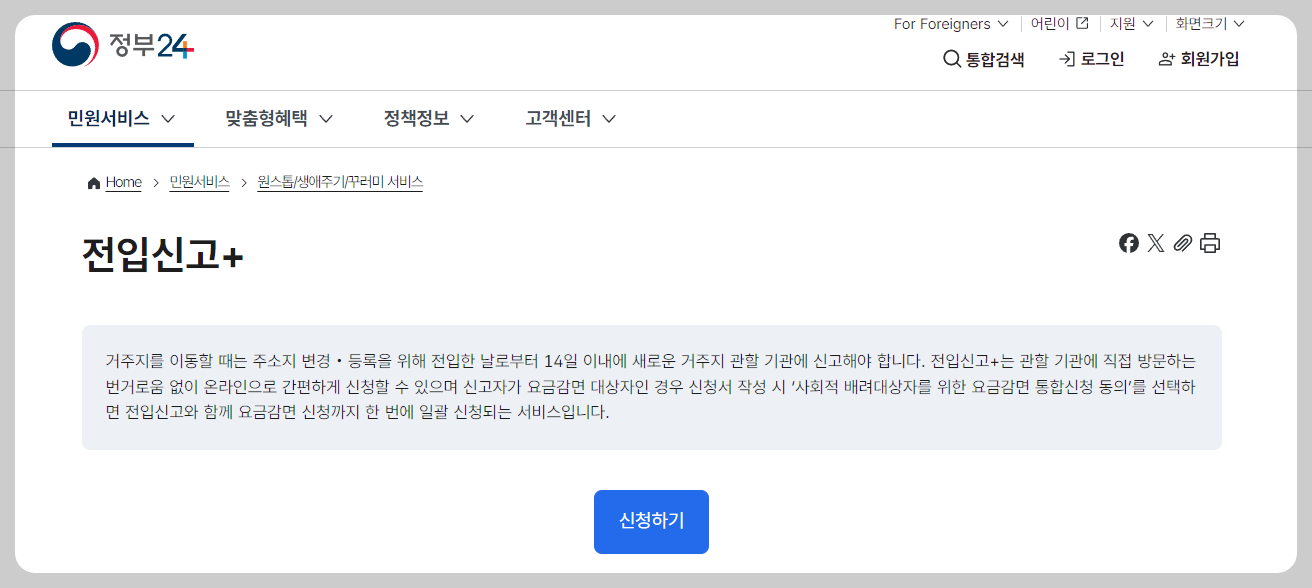Screen dimensions: 1312x588
Task: Open the 원스톱/생애주기/꾸러미 서비스 breadcrumb link
Action: (x=340, y=182)
